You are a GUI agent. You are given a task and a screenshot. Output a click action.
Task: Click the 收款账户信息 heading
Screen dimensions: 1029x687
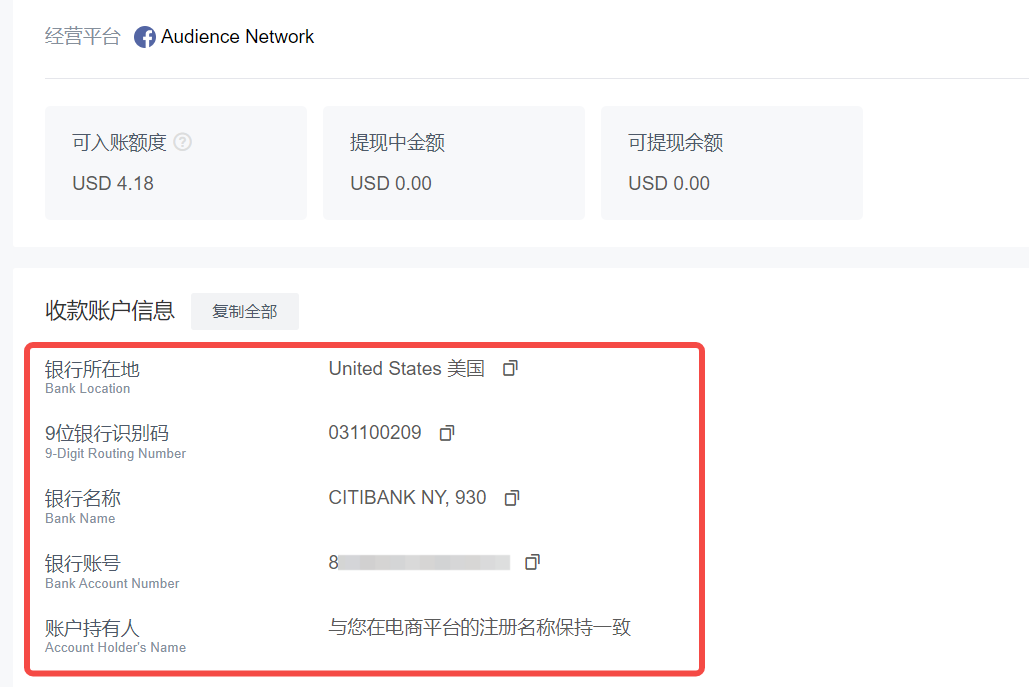pos(110,310)
